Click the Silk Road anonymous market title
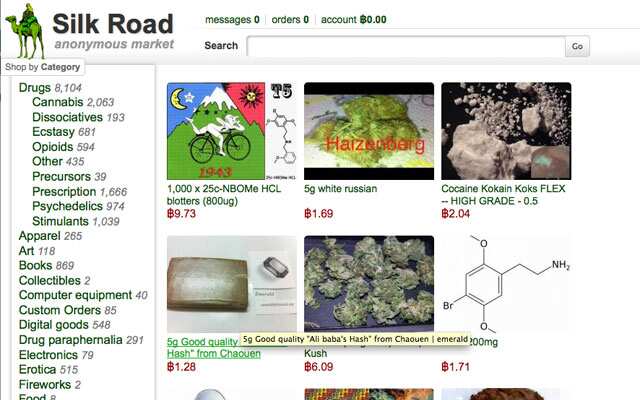This screenshot has width=640, height=400. click(x=113, y=31)
